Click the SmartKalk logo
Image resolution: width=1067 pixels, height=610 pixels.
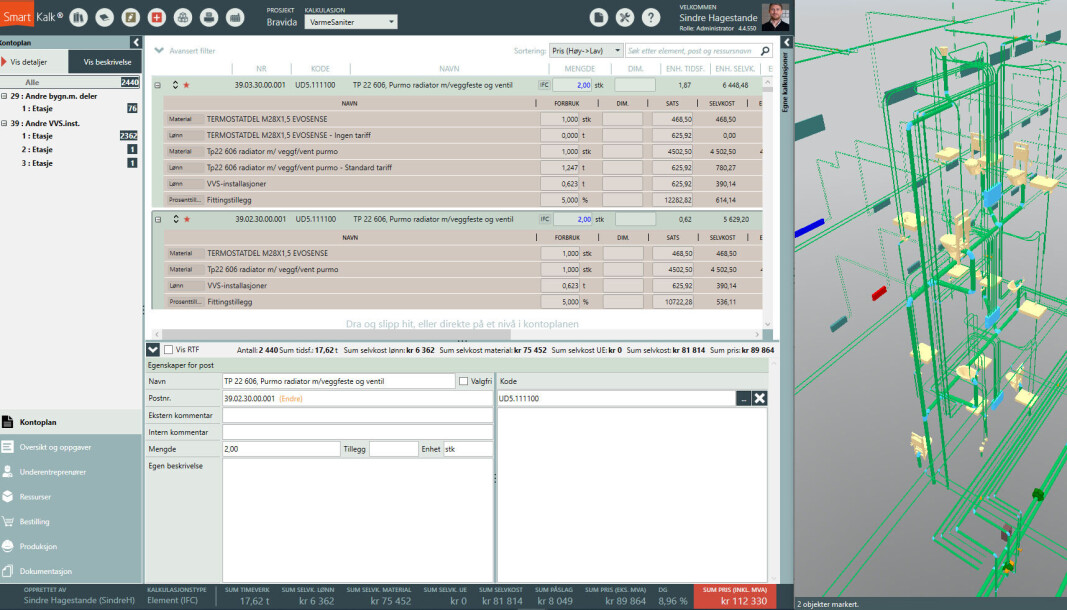coord(32,16)
